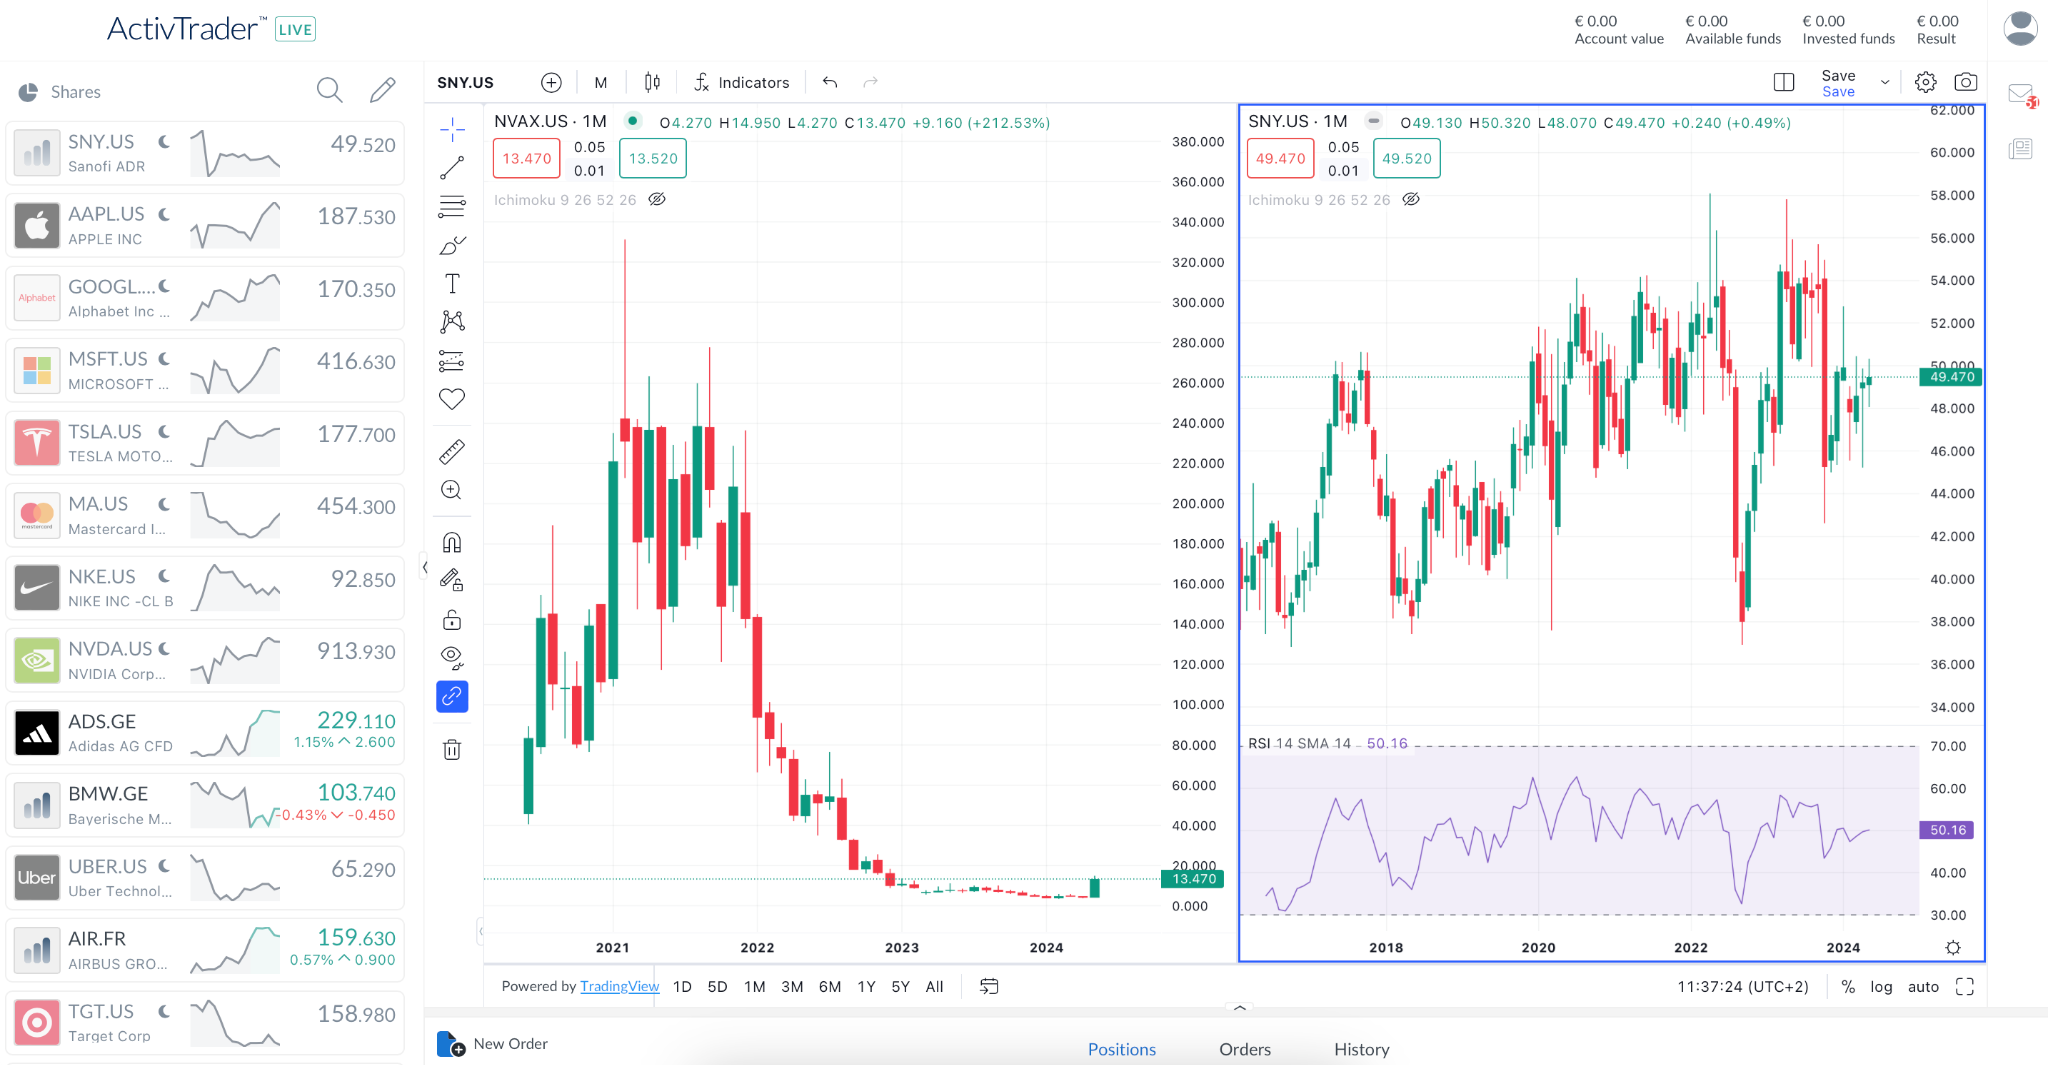Toggle the drawings sync link button

452,696
